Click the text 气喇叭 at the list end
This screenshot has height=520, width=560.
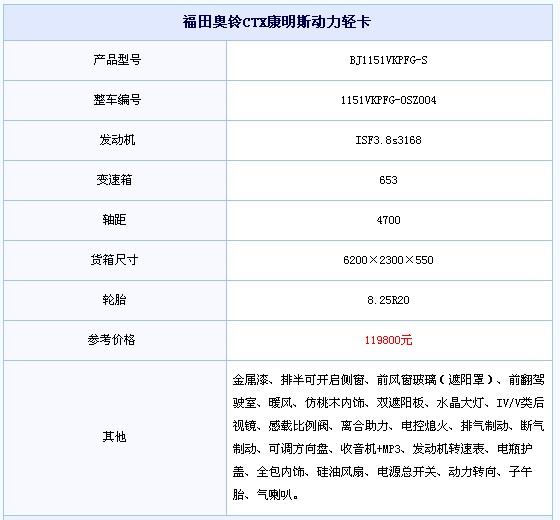[274, 495]
